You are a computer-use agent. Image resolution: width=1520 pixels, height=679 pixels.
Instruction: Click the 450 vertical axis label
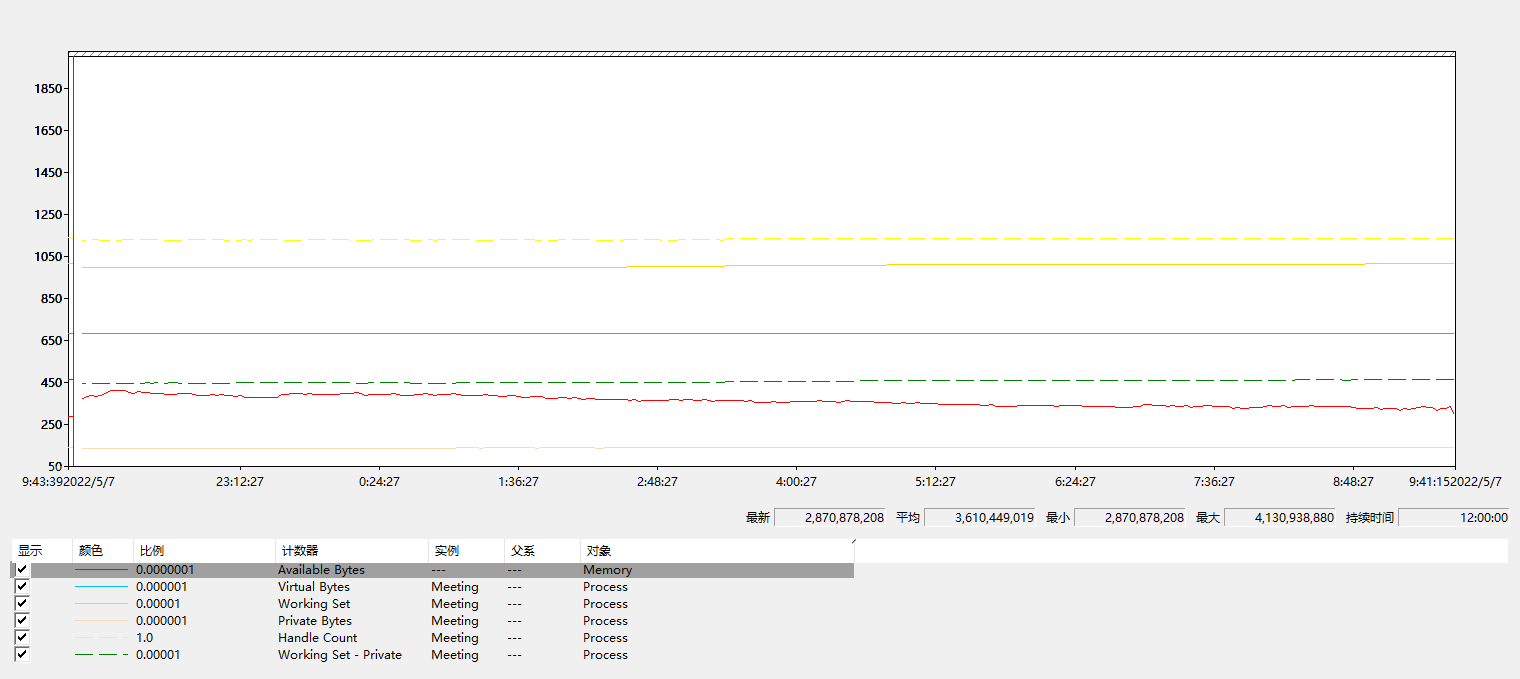pyautogui.click(x=51, y=383)
